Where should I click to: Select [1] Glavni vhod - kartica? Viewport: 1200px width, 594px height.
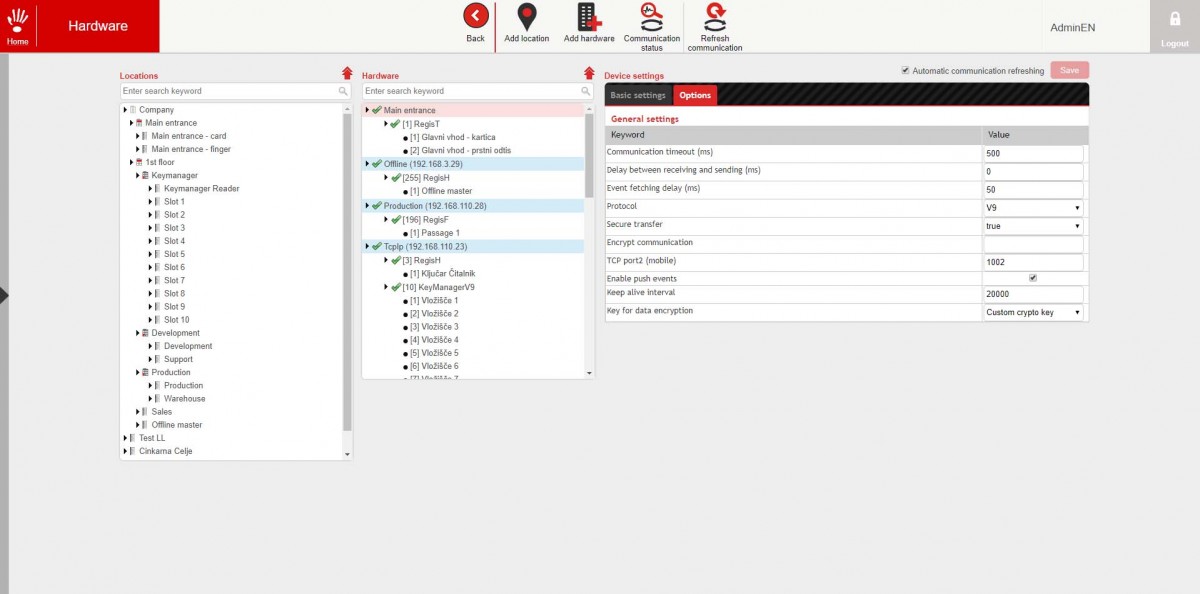coord(452,137)
